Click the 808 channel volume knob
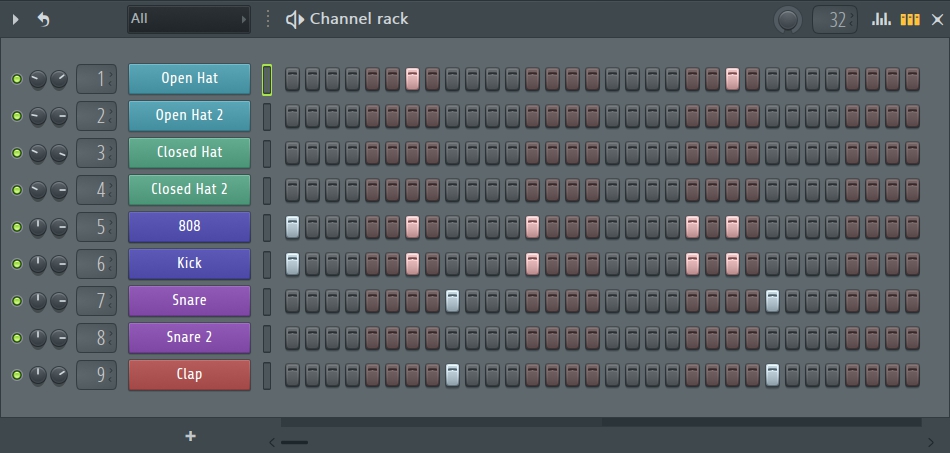The image size is (950, 453). tap(59, 227)
